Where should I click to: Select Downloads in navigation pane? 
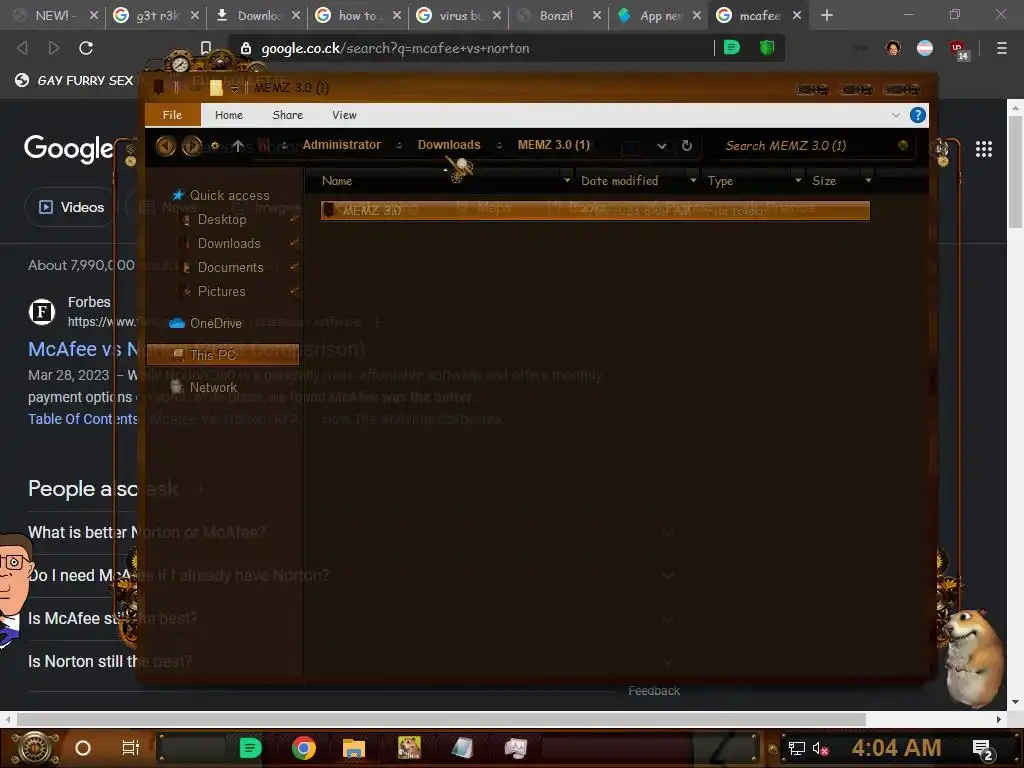click(229, 244)
